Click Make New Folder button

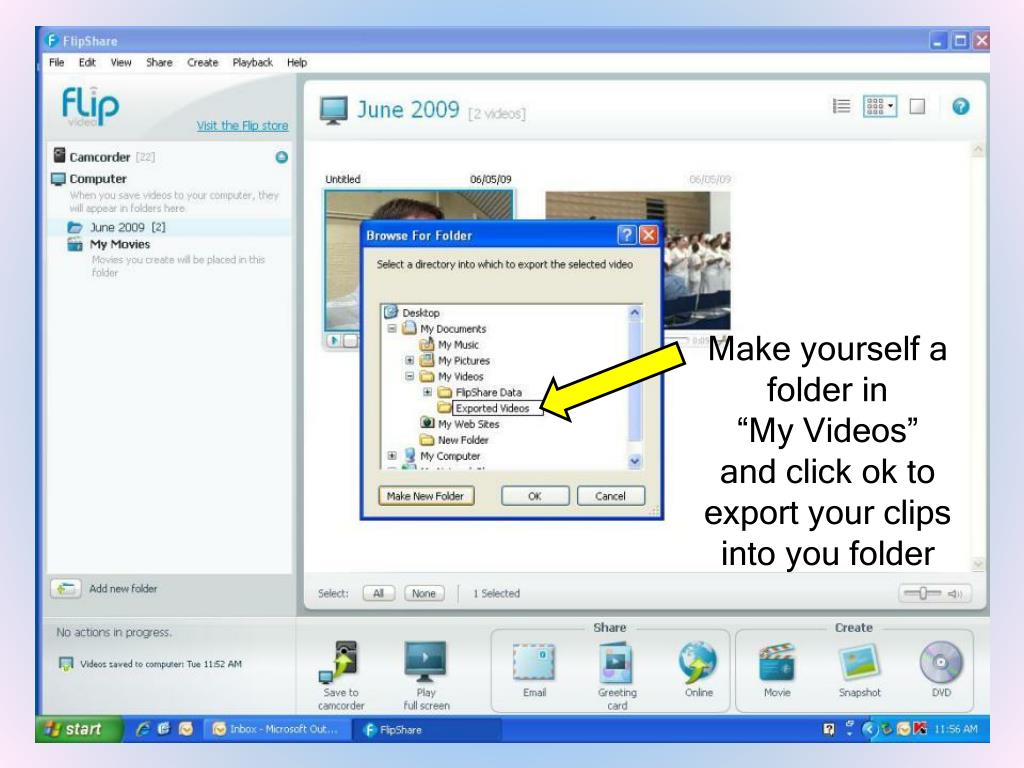tap(426, 496)
